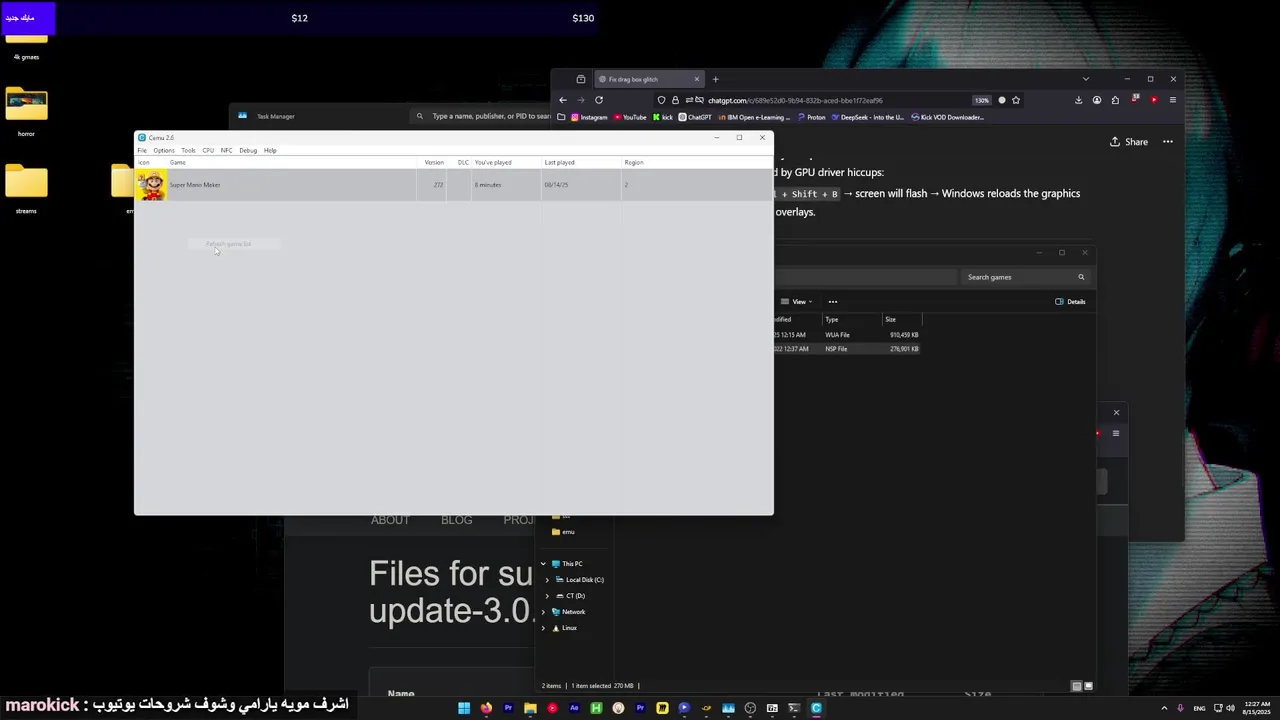
Task: Open the browser extensions puzzle icon
Action: (x=1116, y=100)
